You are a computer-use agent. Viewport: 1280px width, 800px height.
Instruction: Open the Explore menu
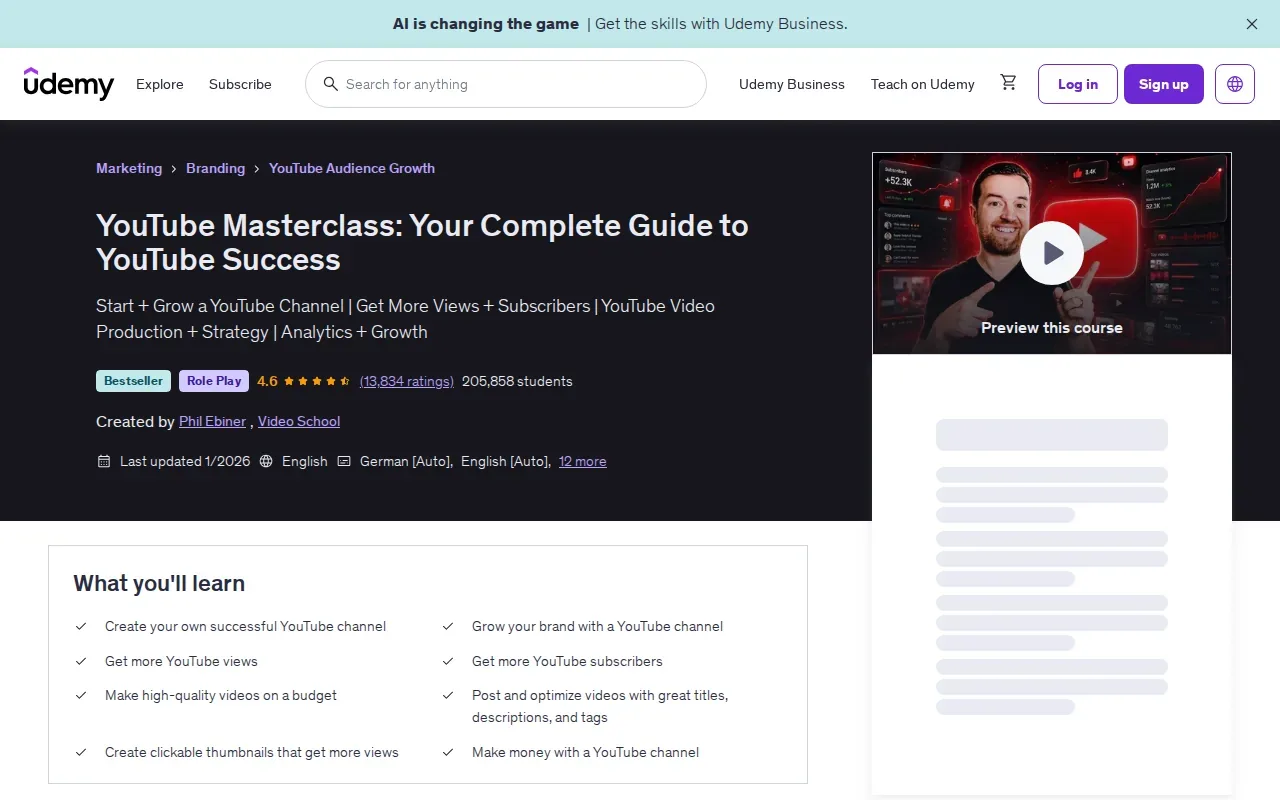160,84
